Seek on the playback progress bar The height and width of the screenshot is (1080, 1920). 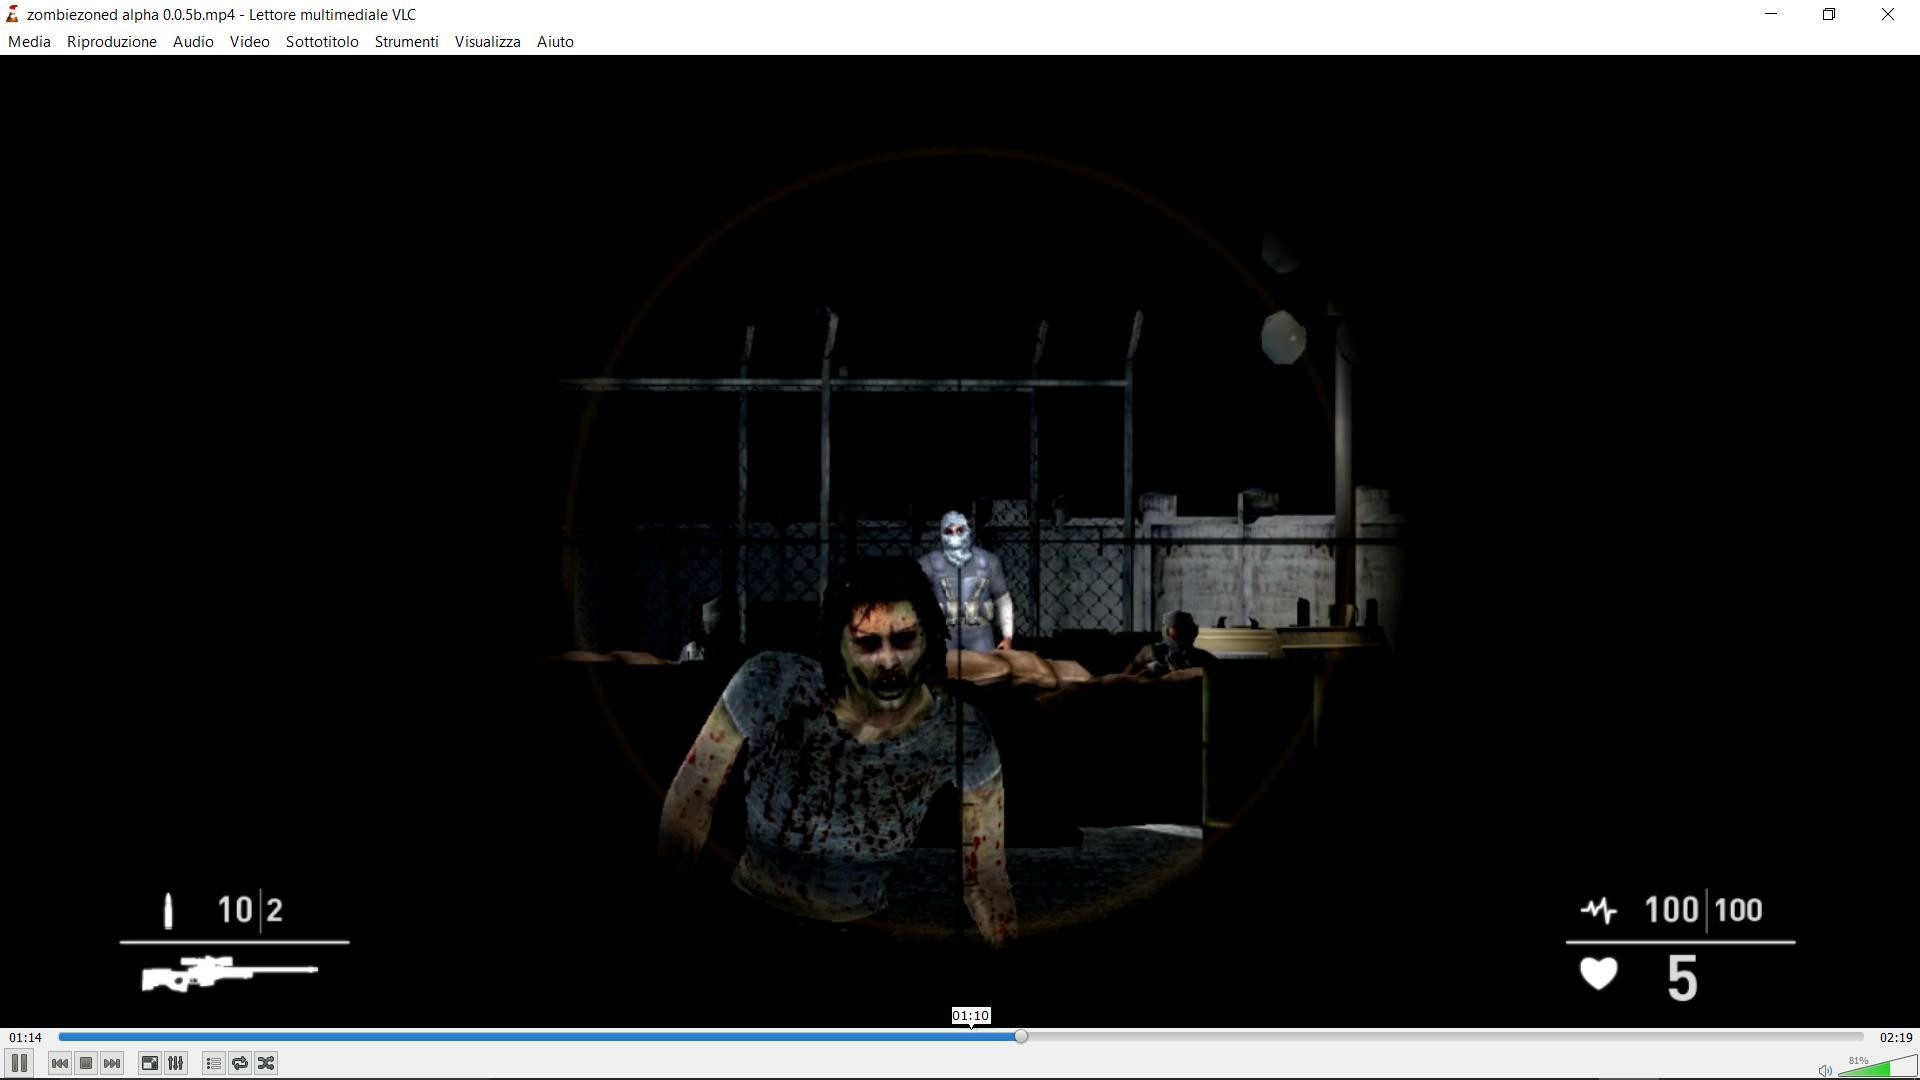(x=961, y=1037)
